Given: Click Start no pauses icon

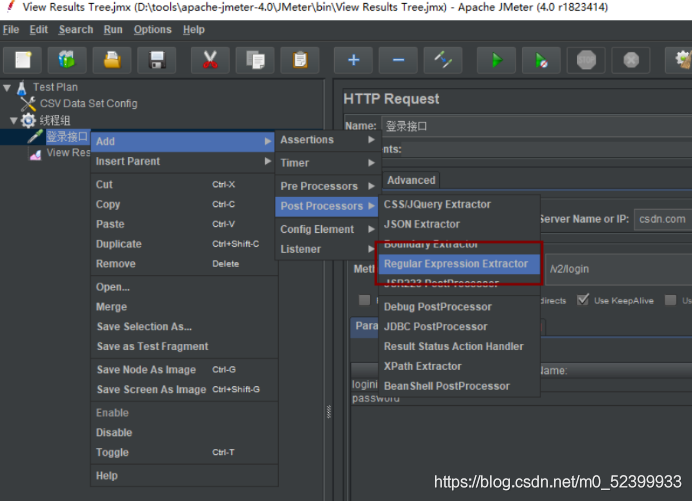Looking at the screenshot, I should tap(541, 60).
